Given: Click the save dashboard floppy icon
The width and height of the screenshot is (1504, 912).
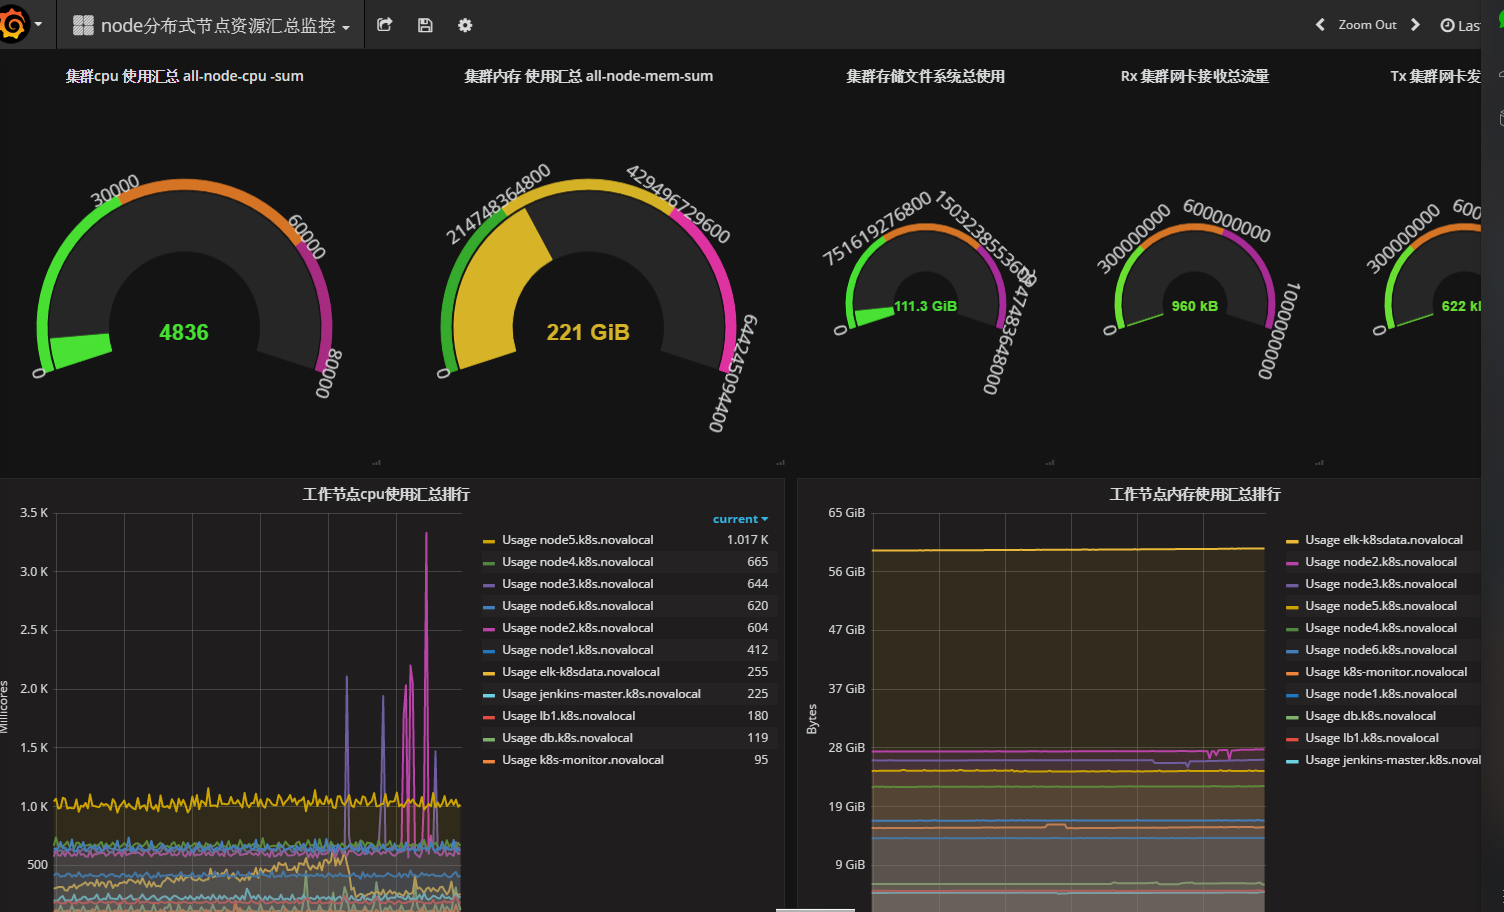Looking at the screenshot, I should (425, 25).
